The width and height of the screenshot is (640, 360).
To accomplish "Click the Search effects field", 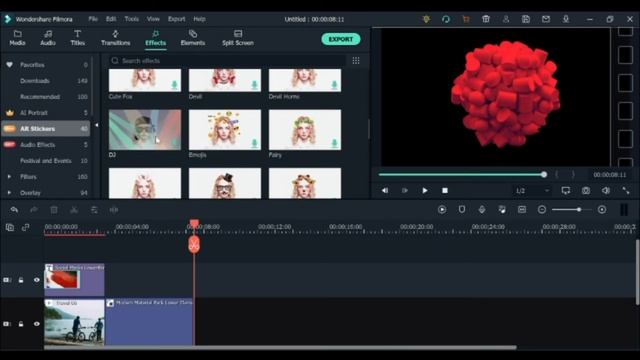I will point(227,60).
